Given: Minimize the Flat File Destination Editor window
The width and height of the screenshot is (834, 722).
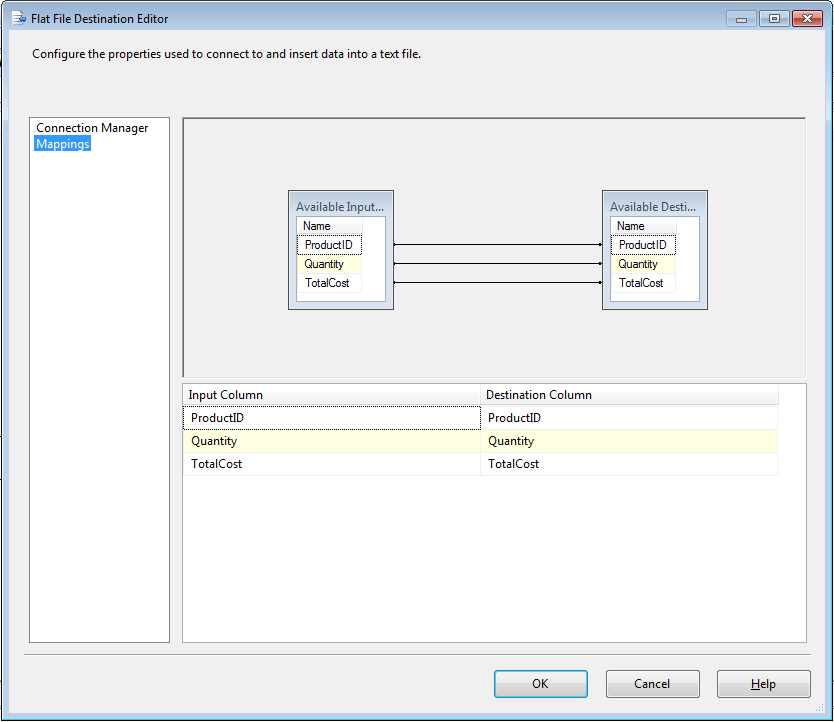Looking at the screenshot, I should [741, 19].
